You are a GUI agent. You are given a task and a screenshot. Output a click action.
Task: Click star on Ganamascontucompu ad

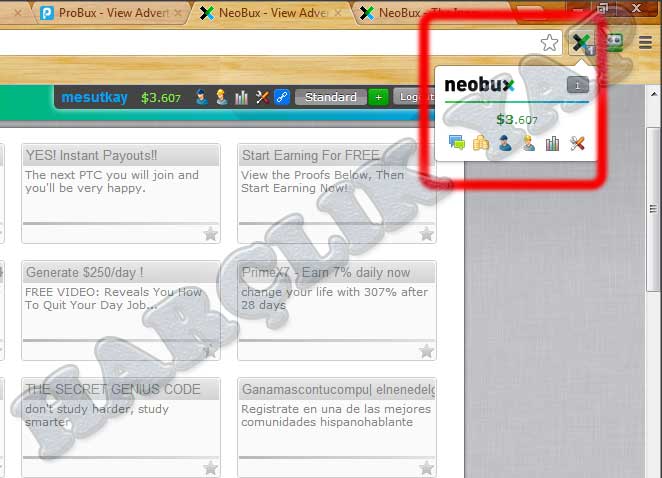pos(426,467)
